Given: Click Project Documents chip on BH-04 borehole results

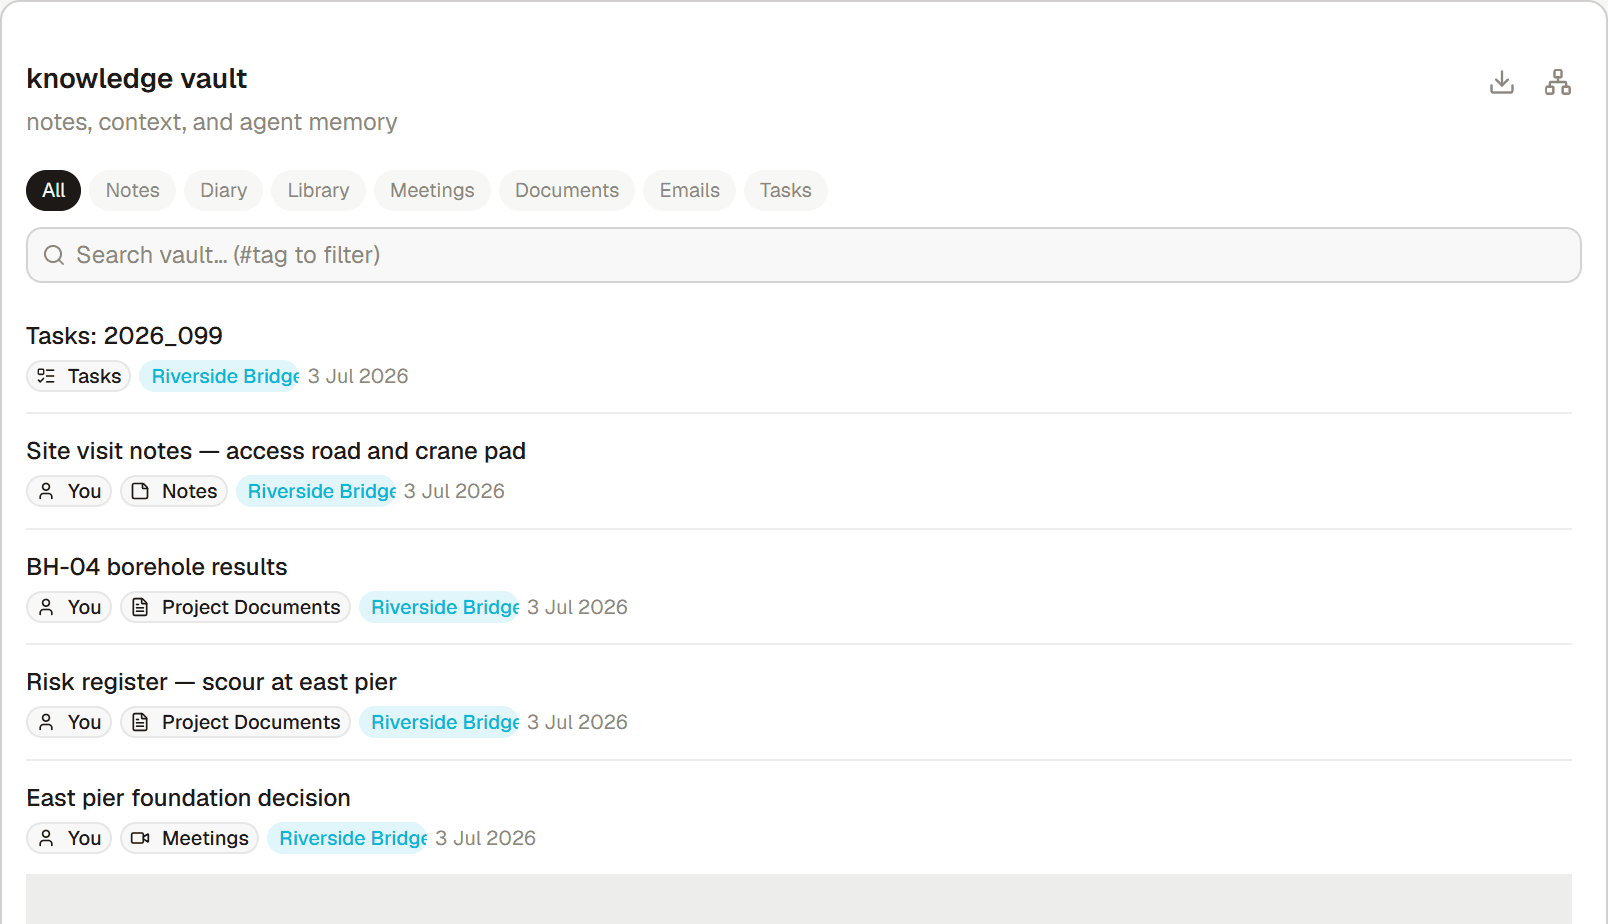Looking at the screenshot, I should pos(235,607).
